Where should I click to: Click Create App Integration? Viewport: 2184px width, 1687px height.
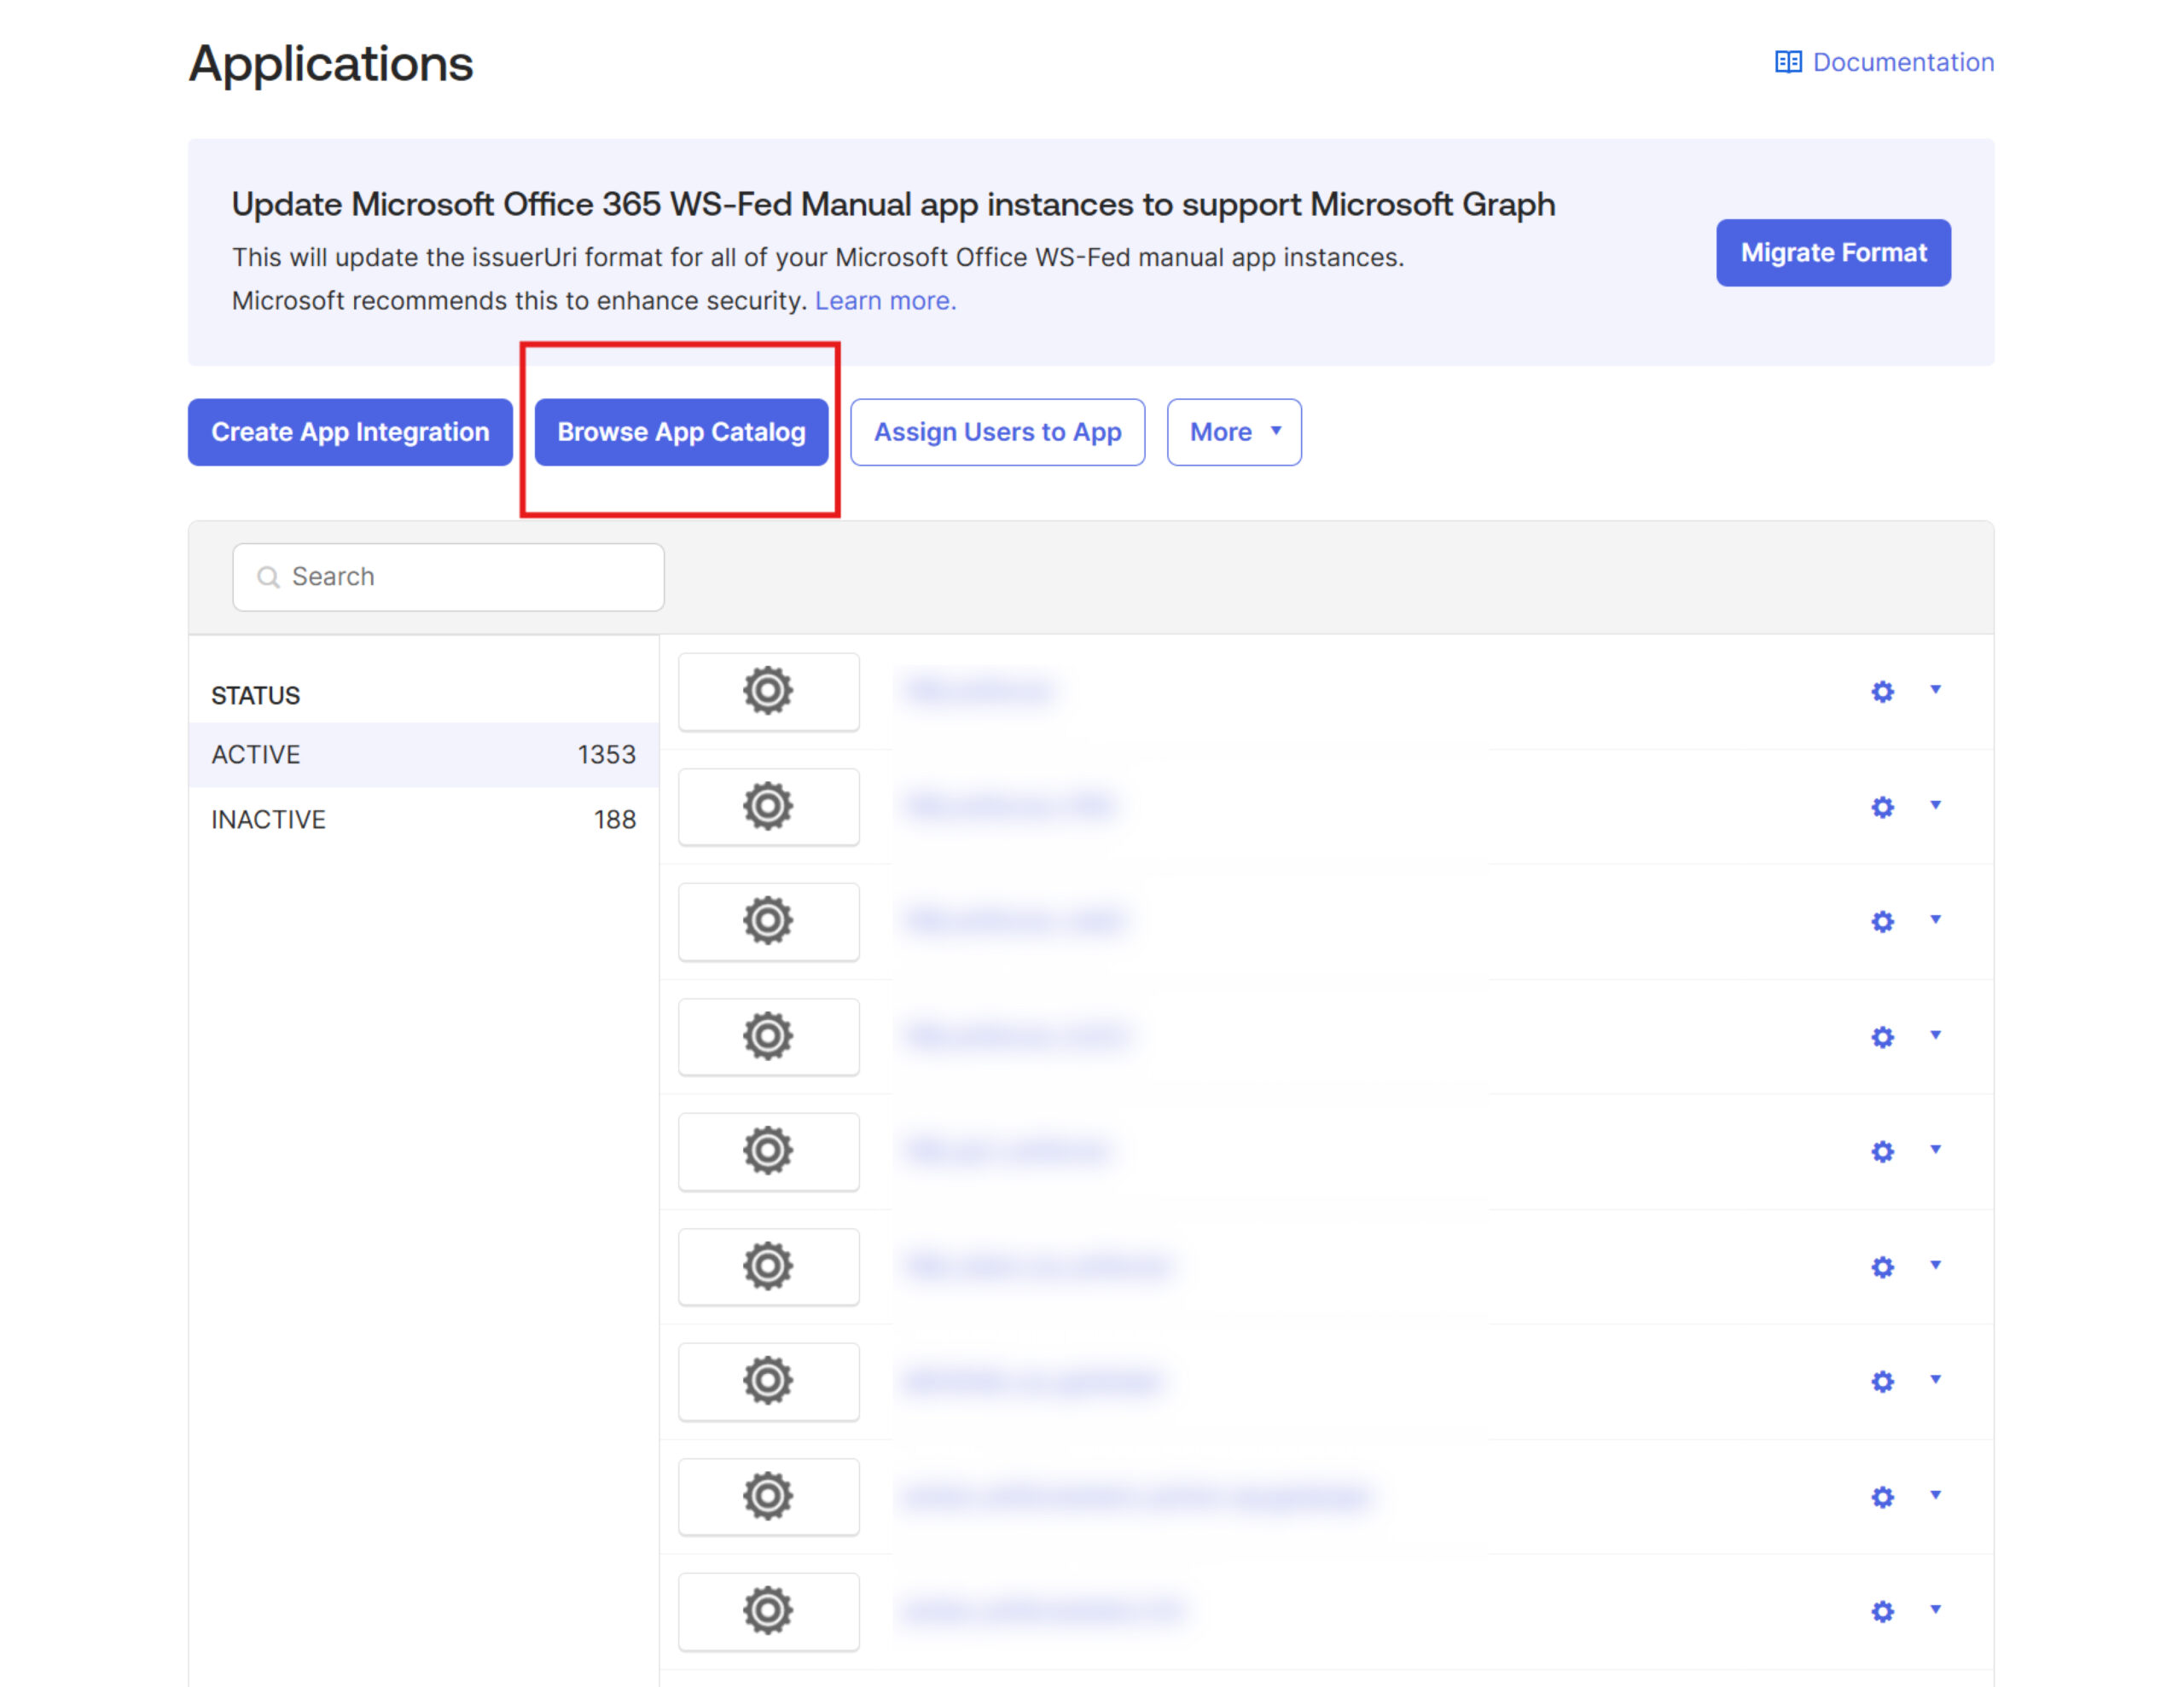(350, 432)
